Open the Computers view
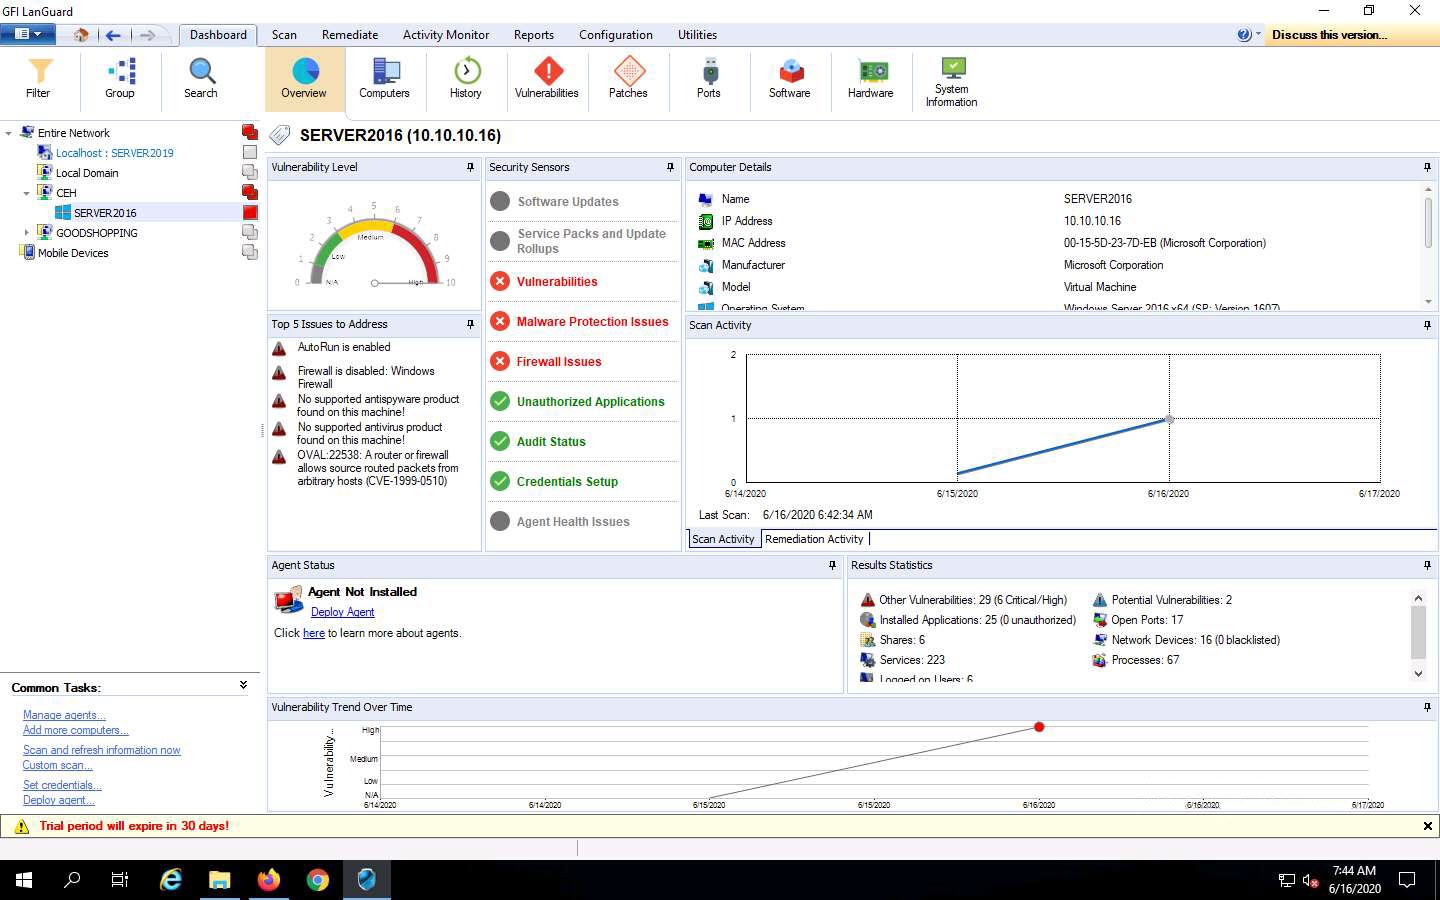 coord(384,78)
